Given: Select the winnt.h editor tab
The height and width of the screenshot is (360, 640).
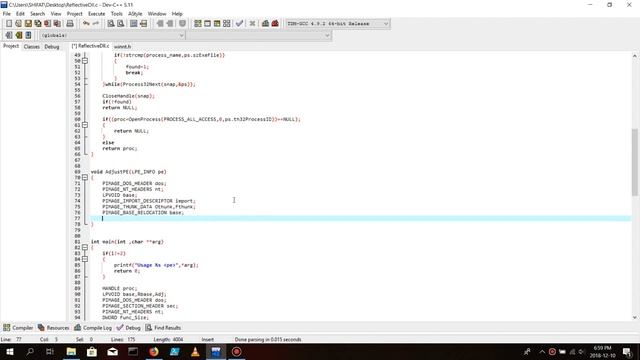Looking at the screenshot, I should coord(122,47).
